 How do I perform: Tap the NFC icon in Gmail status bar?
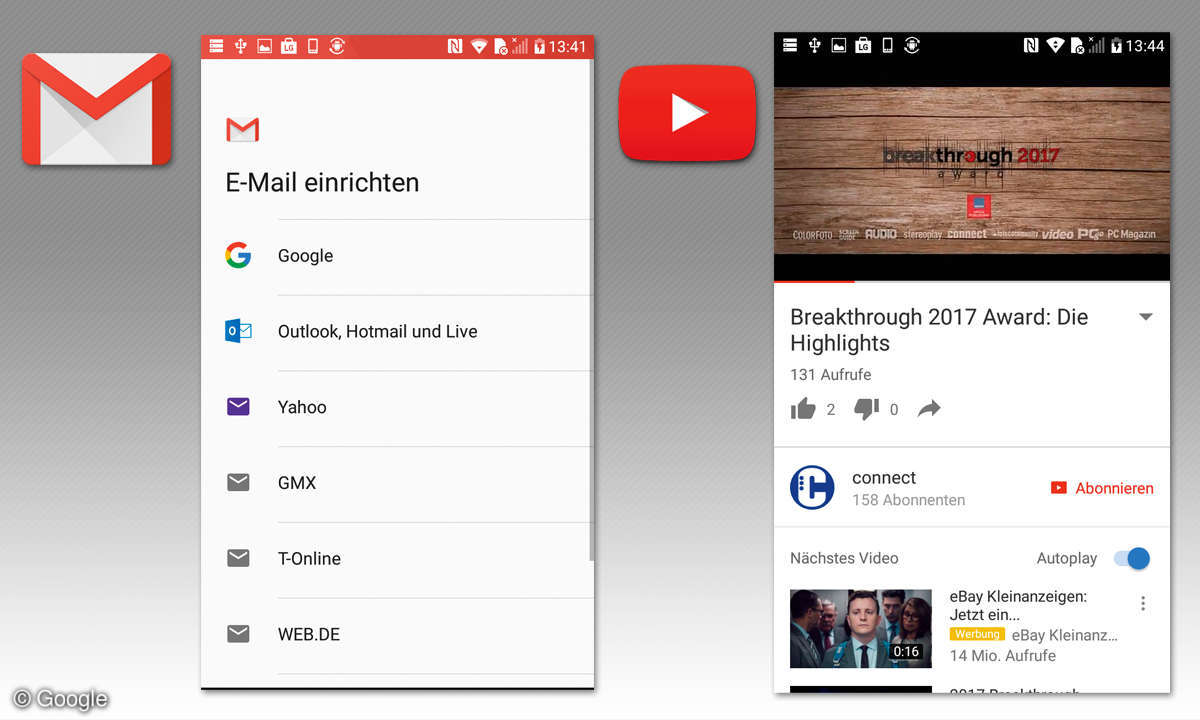(455, 46)
